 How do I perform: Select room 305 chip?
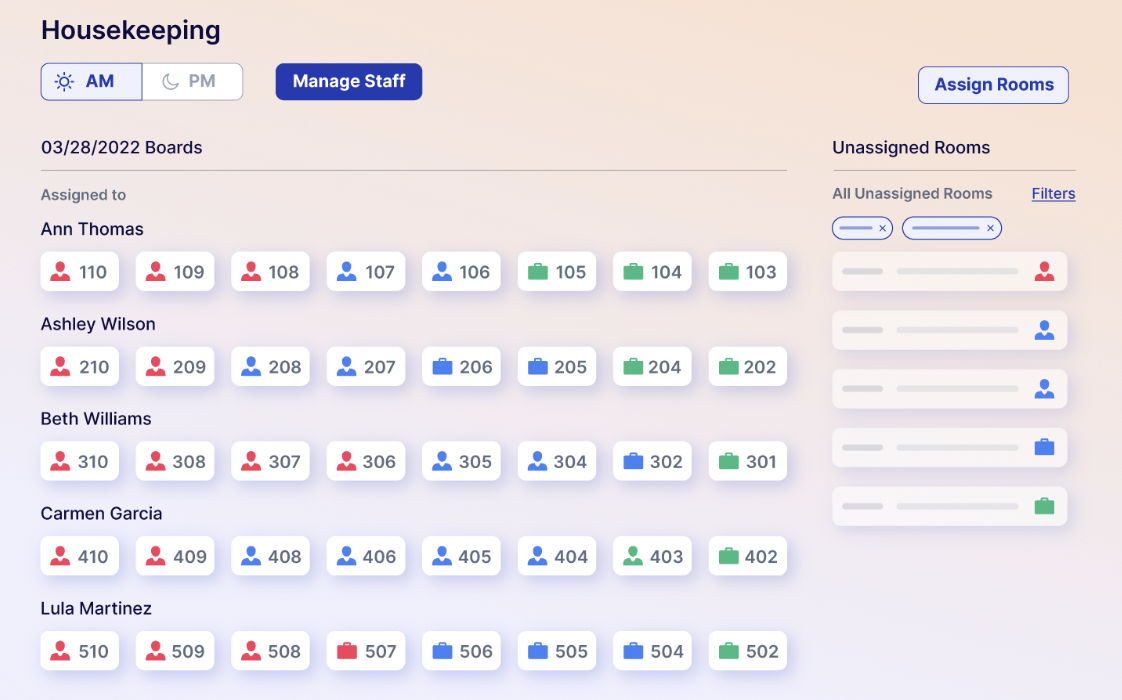[462, 461]
